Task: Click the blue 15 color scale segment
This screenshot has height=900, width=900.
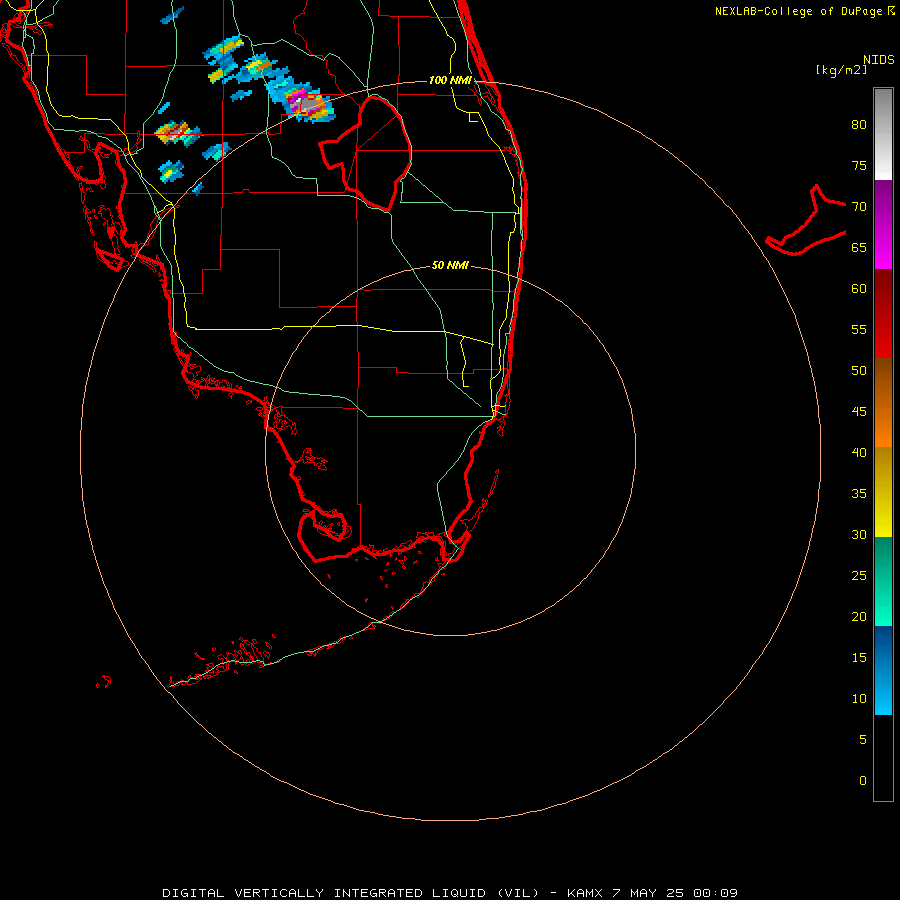Action: [x=883, y=670]
